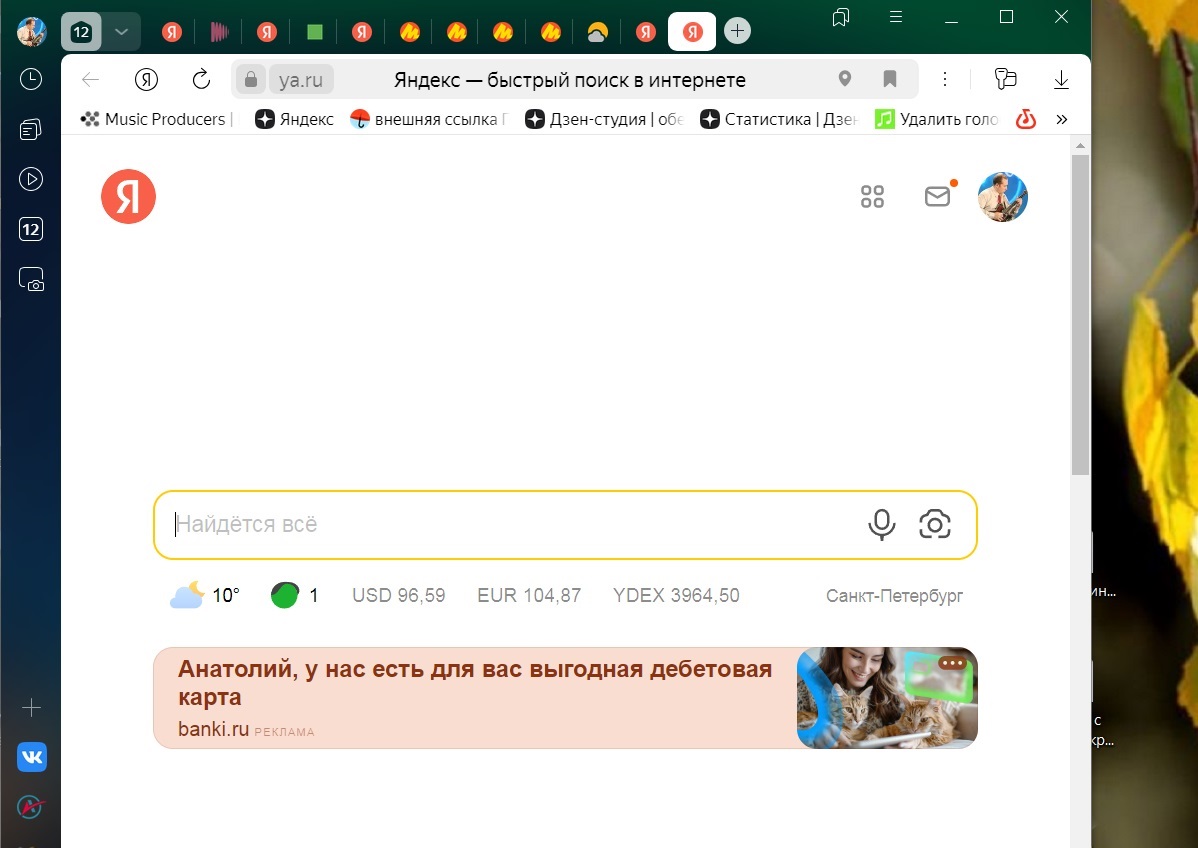The width and height of the screenshot is (1198, 848).
Task: Click the microphone voice search icon
Action: click(881, 524)
